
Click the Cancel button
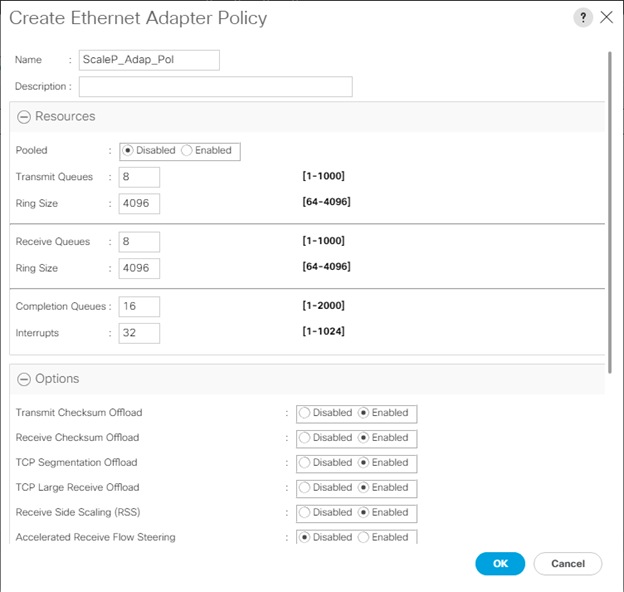(x=568, y=563)
